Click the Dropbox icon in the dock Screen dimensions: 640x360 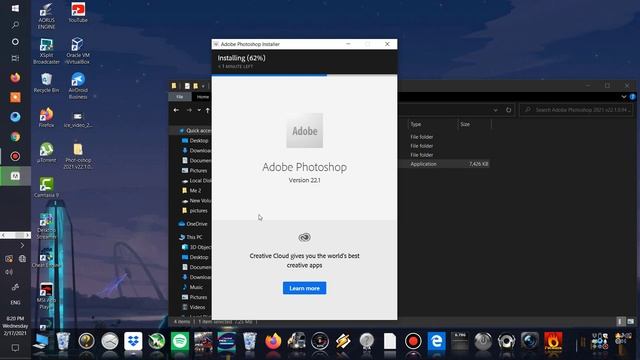pyautogui.click(x=133, y=341)
